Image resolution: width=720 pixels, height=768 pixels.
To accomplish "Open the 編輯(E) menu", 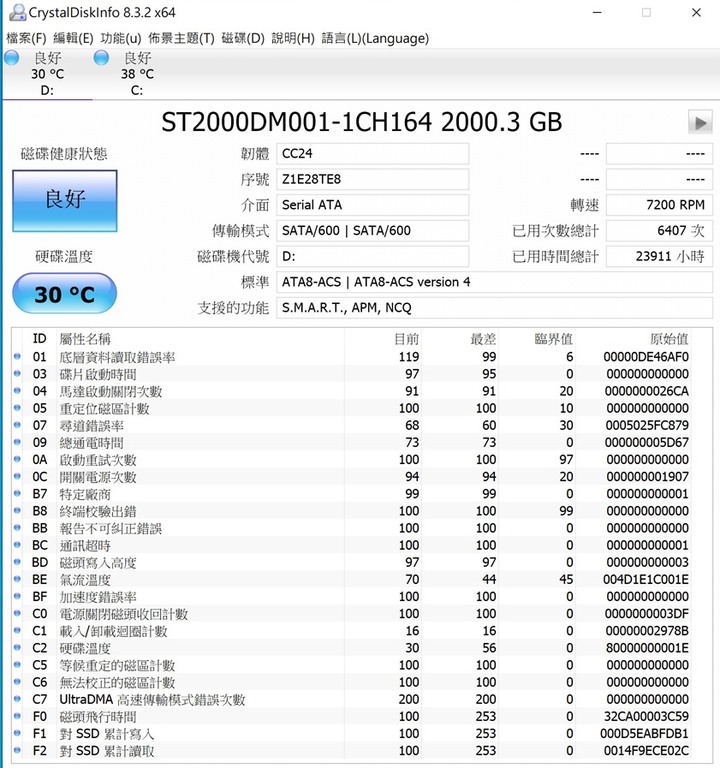I will click(x=73, y=38).
